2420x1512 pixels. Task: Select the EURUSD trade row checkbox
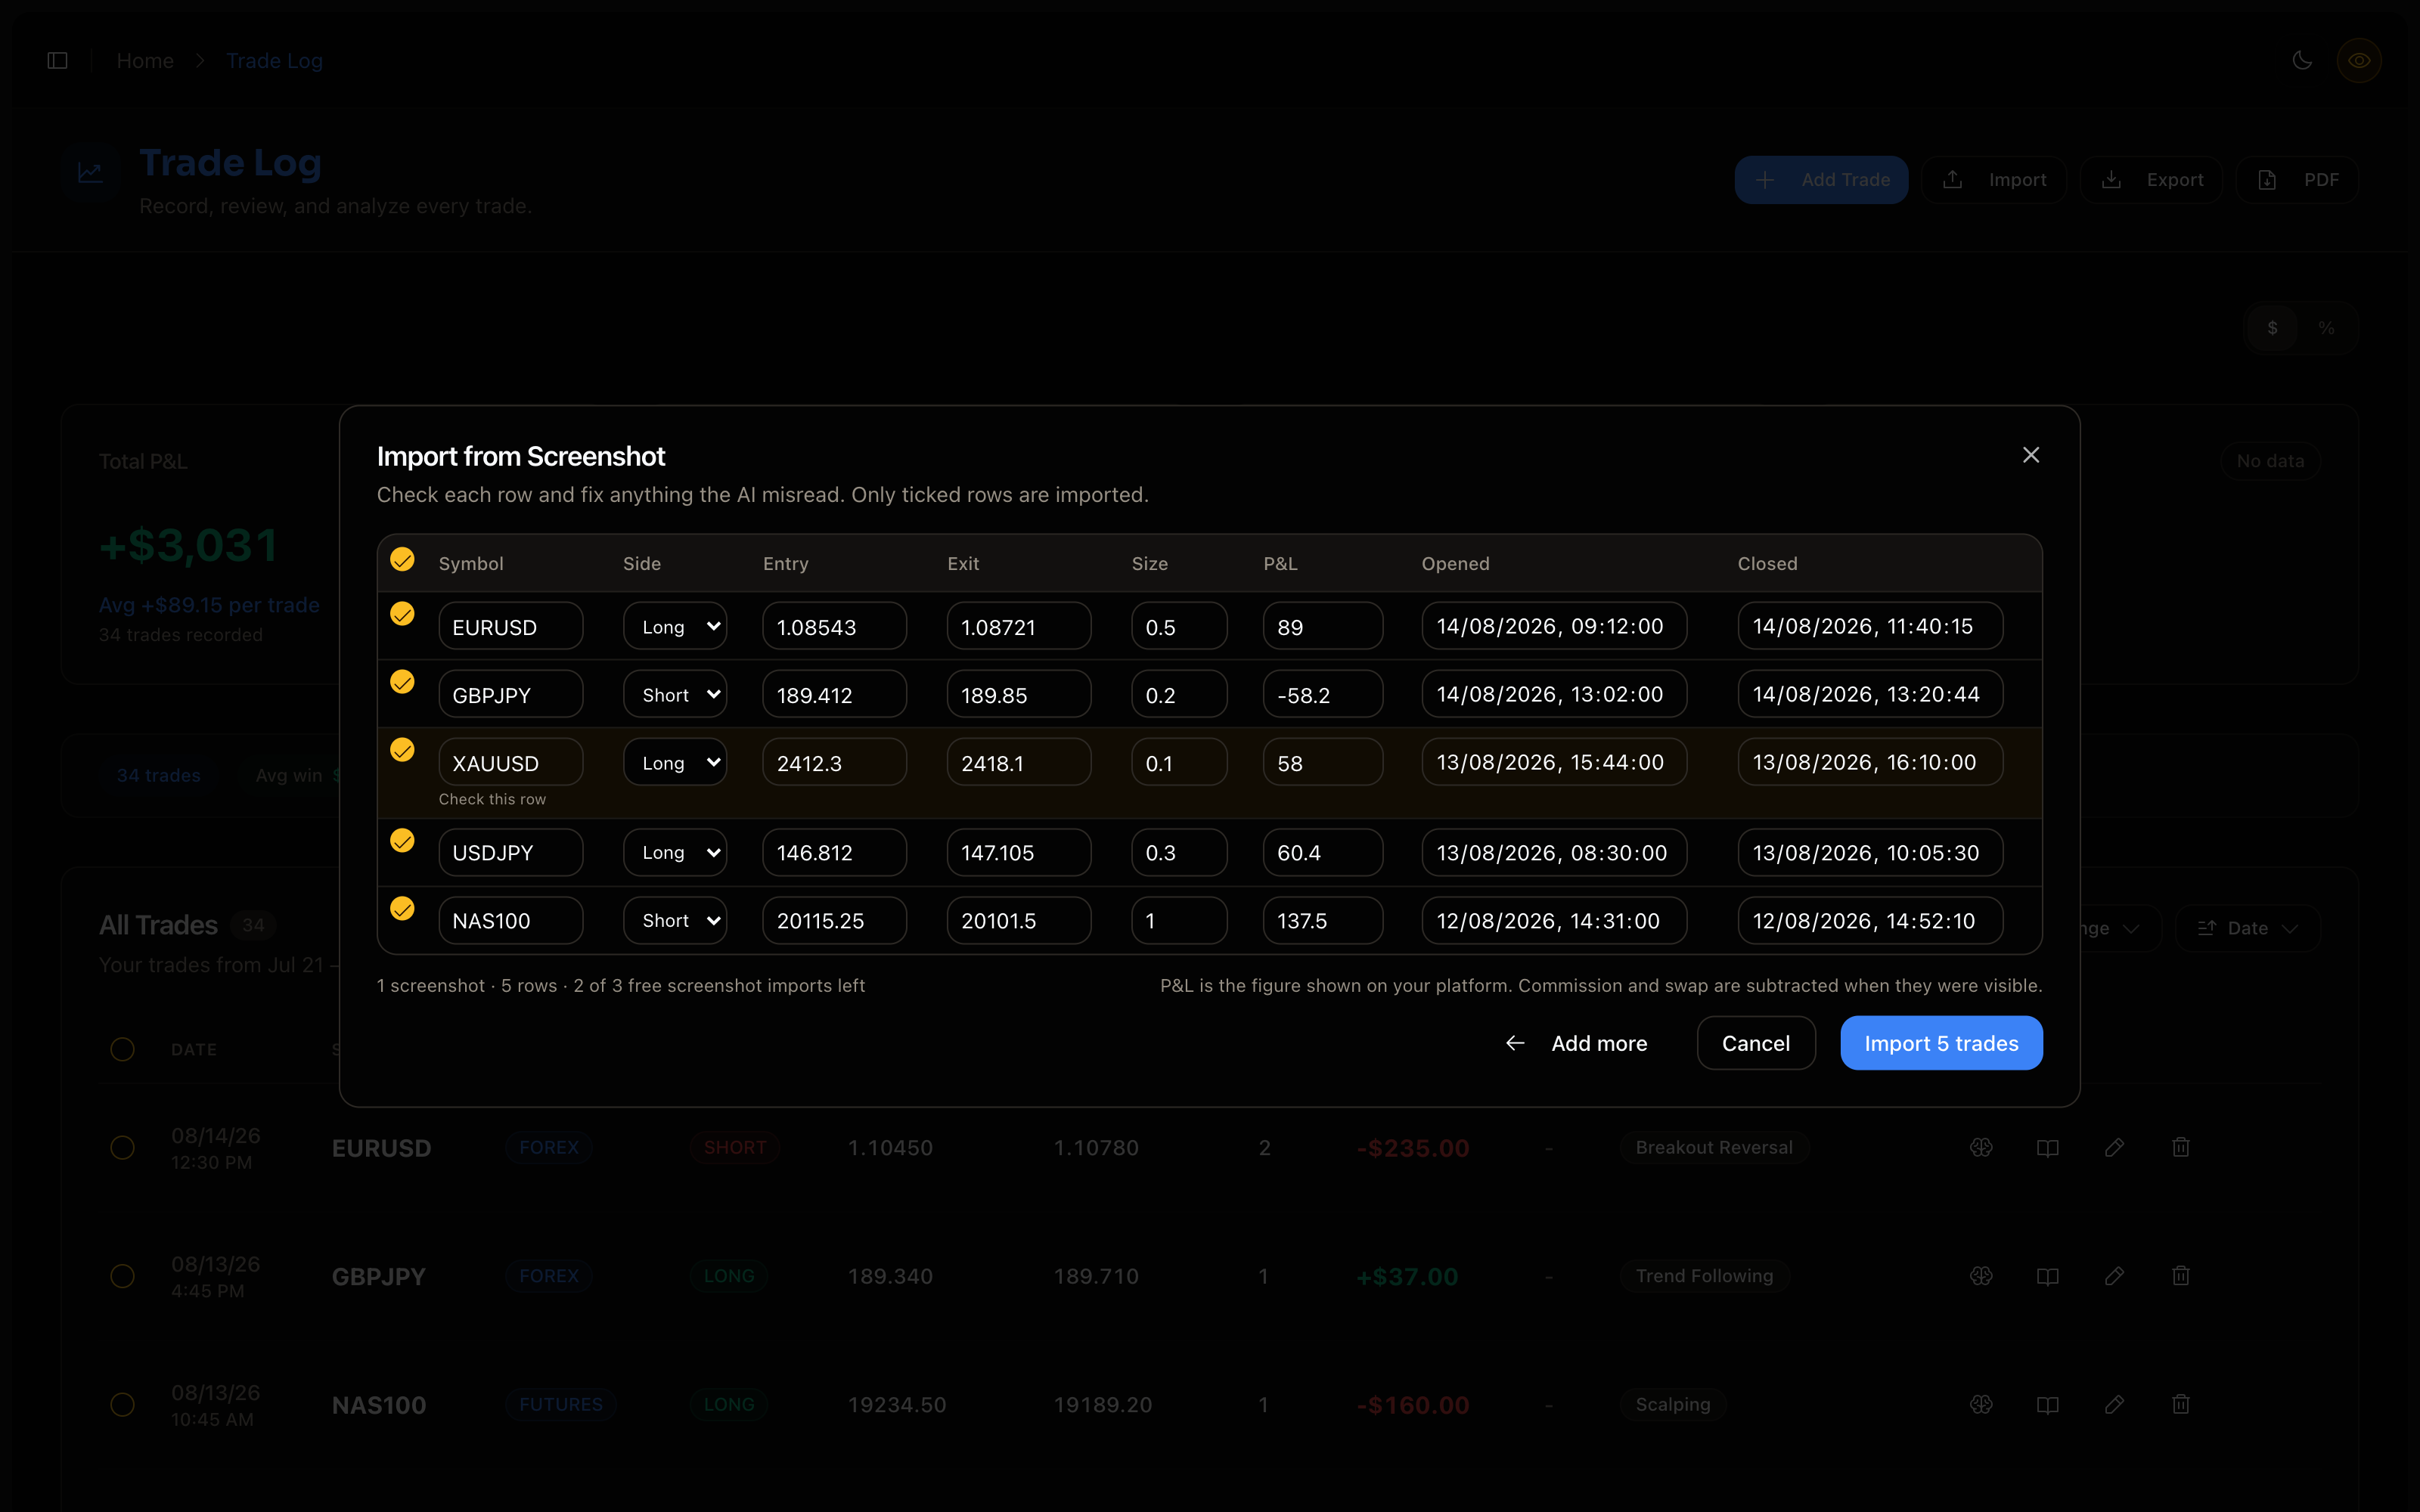click(122, 1147)
